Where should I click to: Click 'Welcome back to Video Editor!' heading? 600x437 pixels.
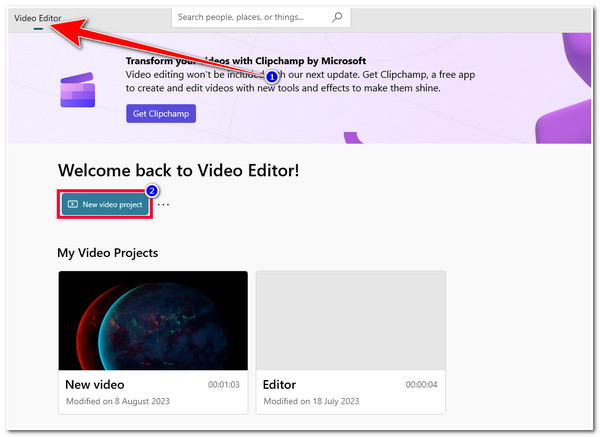(x=179, y=170)
